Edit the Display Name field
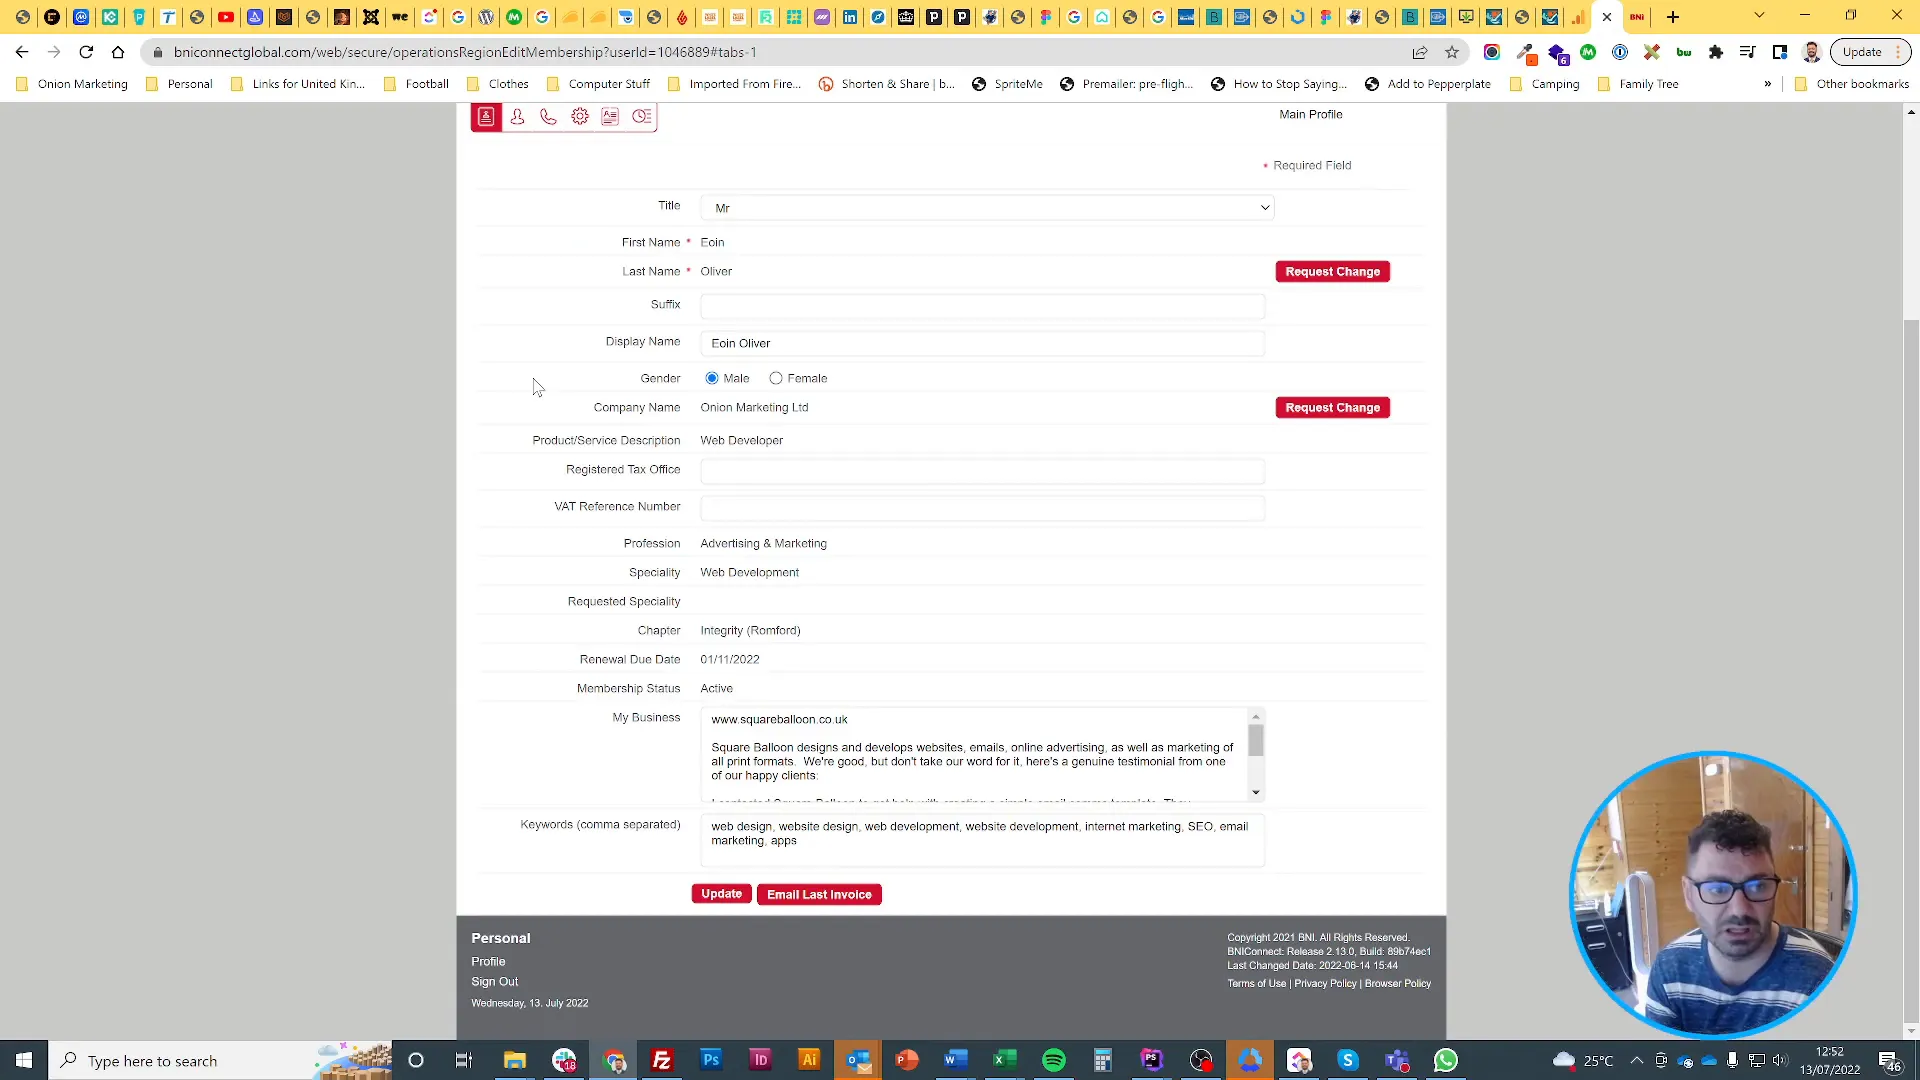1920x1080 pixels. (982, 343)
